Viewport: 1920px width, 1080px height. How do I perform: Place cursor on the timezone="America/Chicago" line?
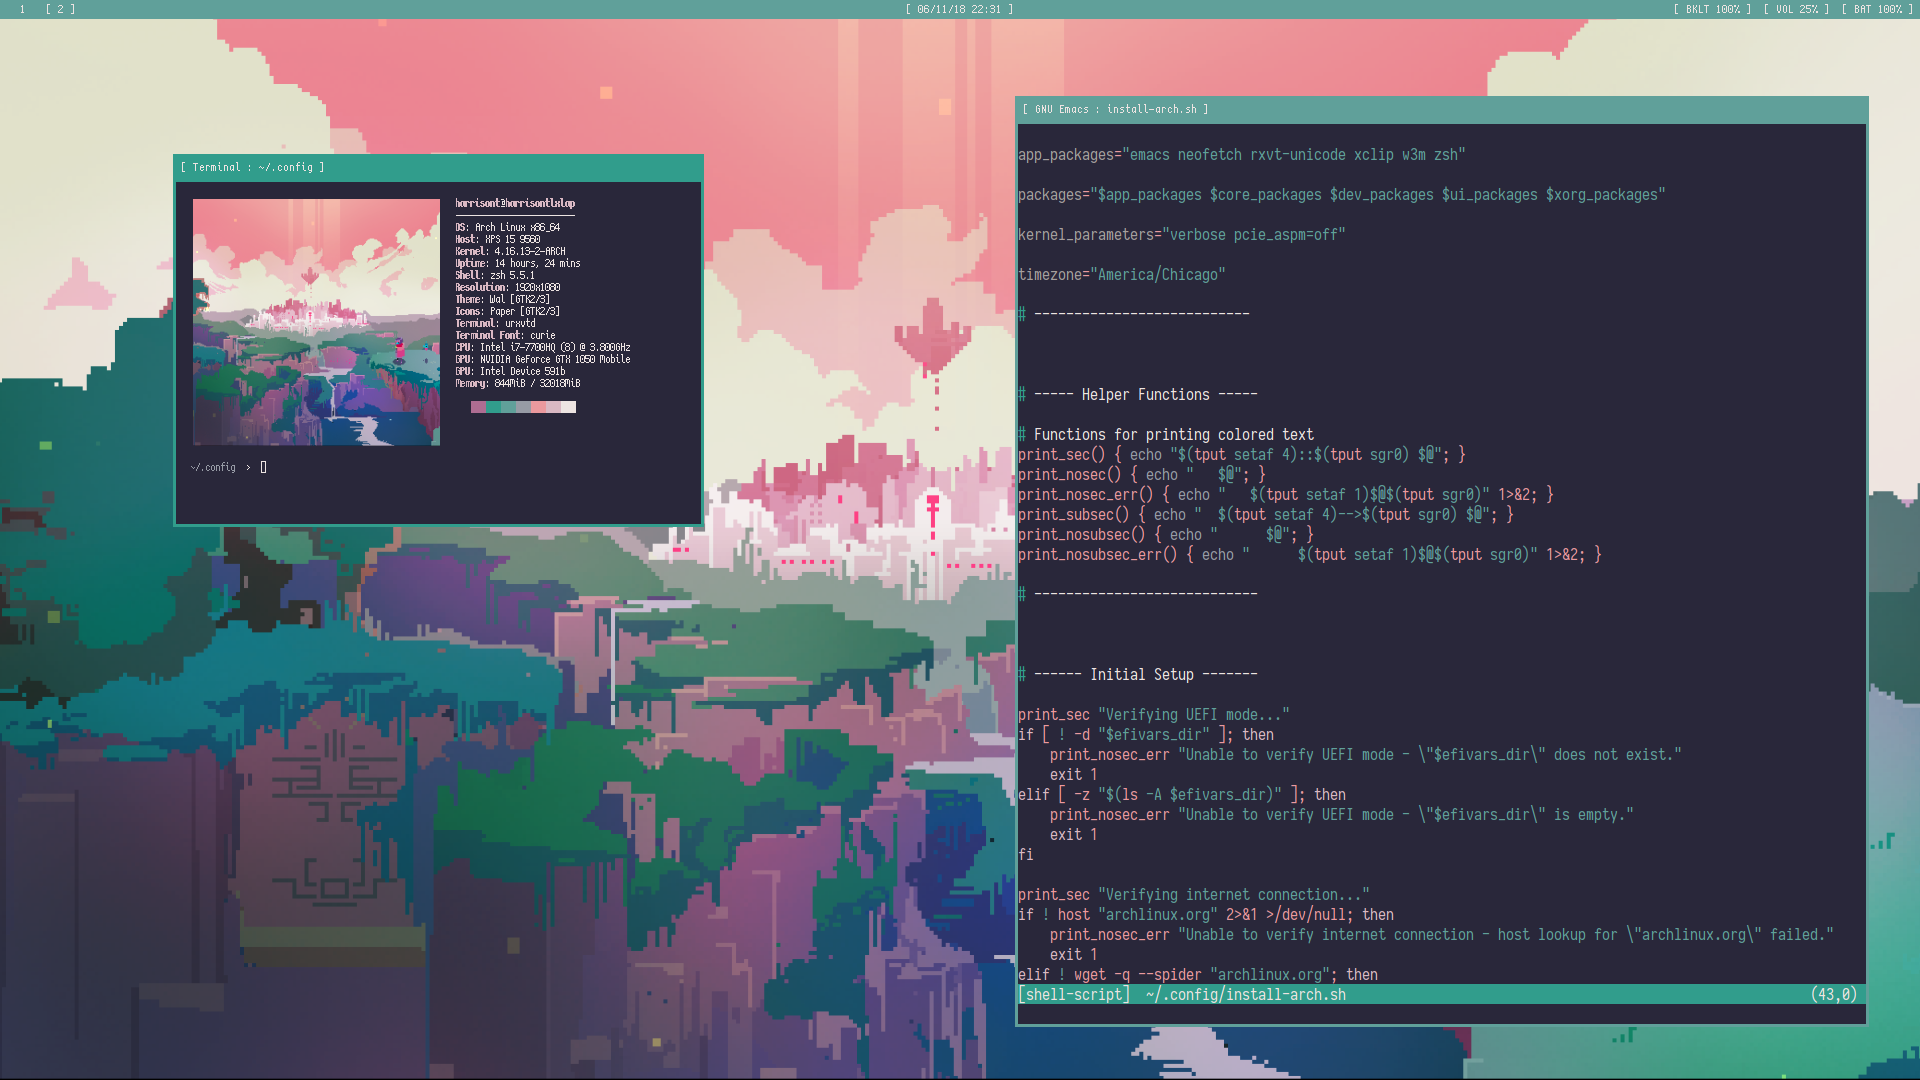click(x=1121, y=275)
